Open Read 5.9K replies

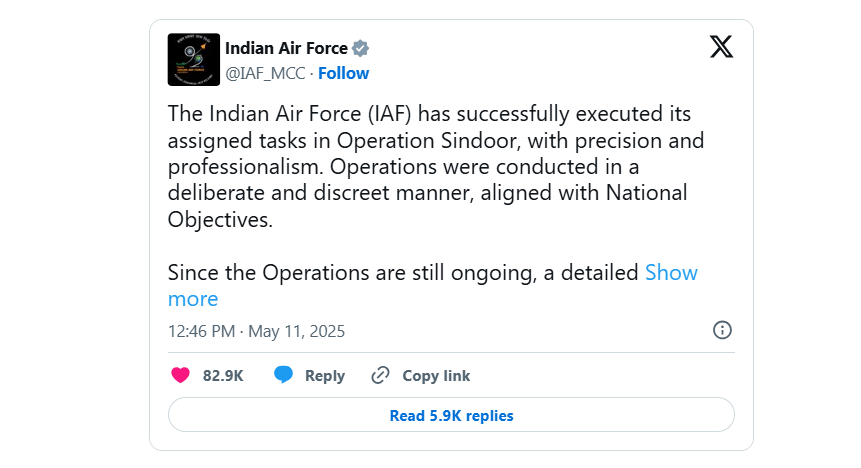(x=451, y=415)
